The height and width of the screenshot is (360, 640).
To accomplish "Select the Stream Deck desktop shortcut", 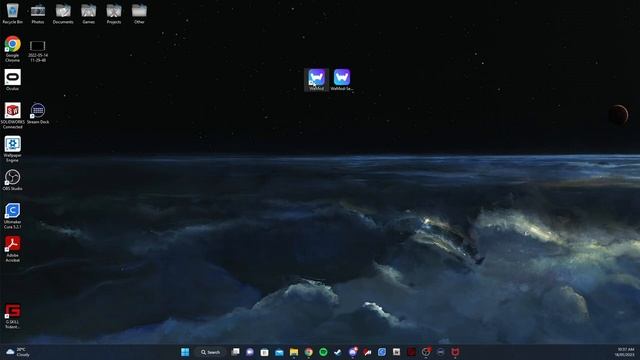I will (x=38, y=113).
